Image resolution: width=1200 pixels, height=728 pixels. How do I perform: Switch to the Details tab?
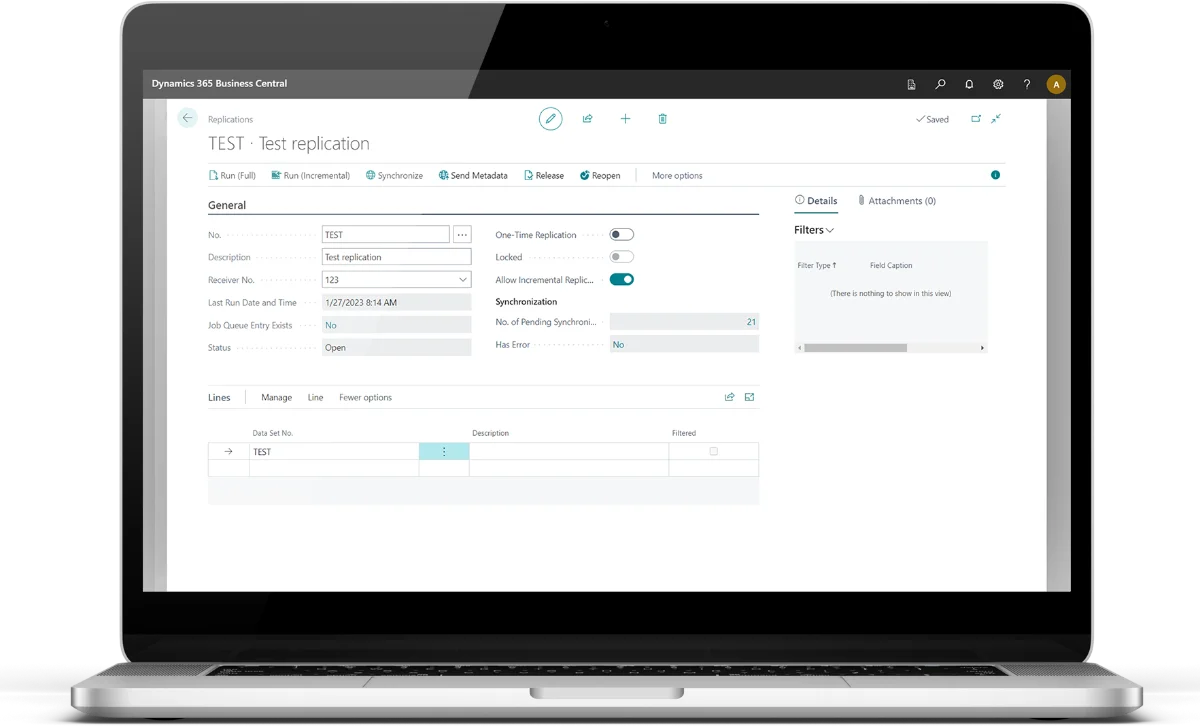click(x=816, y=201)
